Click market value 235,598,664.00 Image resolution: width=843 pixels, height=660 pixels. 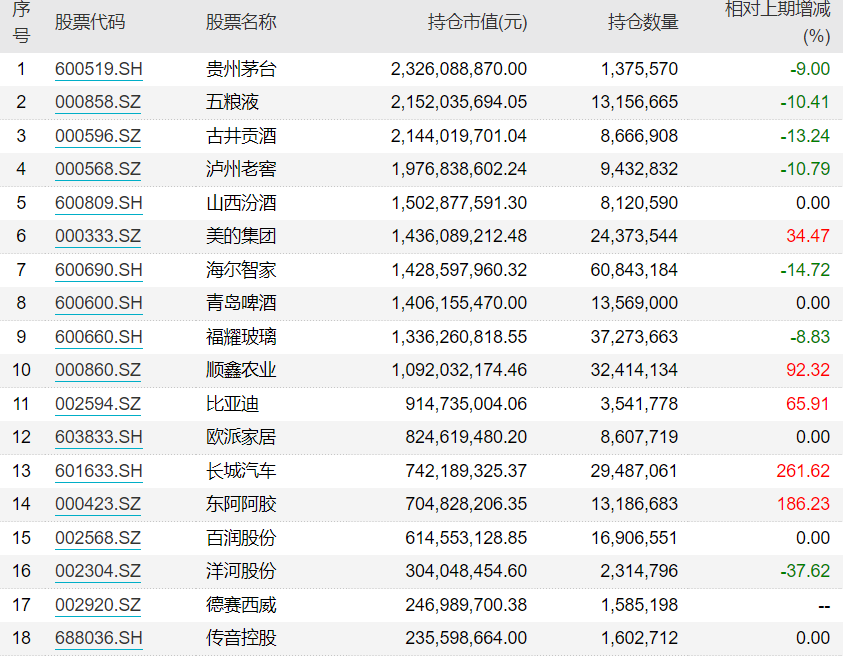[x=466, y=638]
